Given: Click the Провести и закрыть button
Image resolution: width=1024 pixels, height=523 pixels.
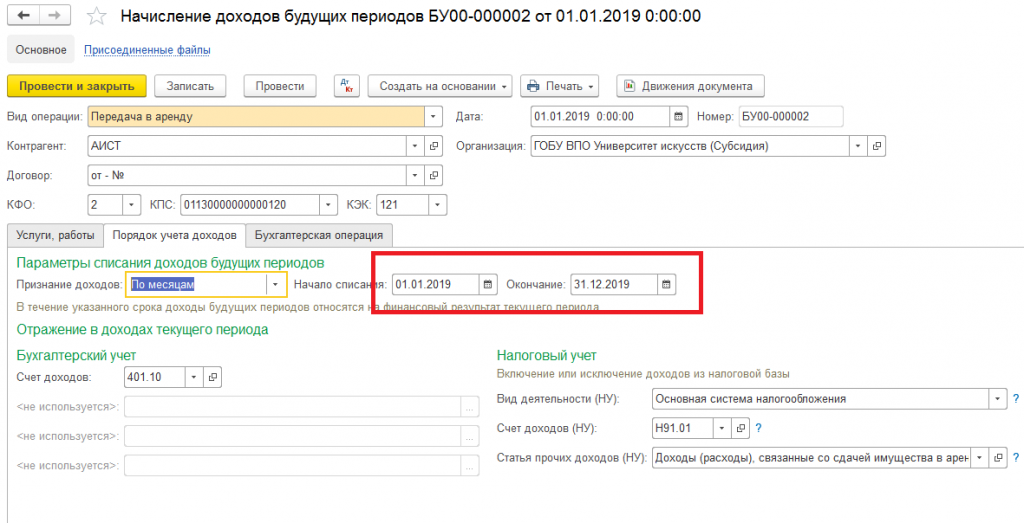Looking at the screenshot, I should [77, 86].
